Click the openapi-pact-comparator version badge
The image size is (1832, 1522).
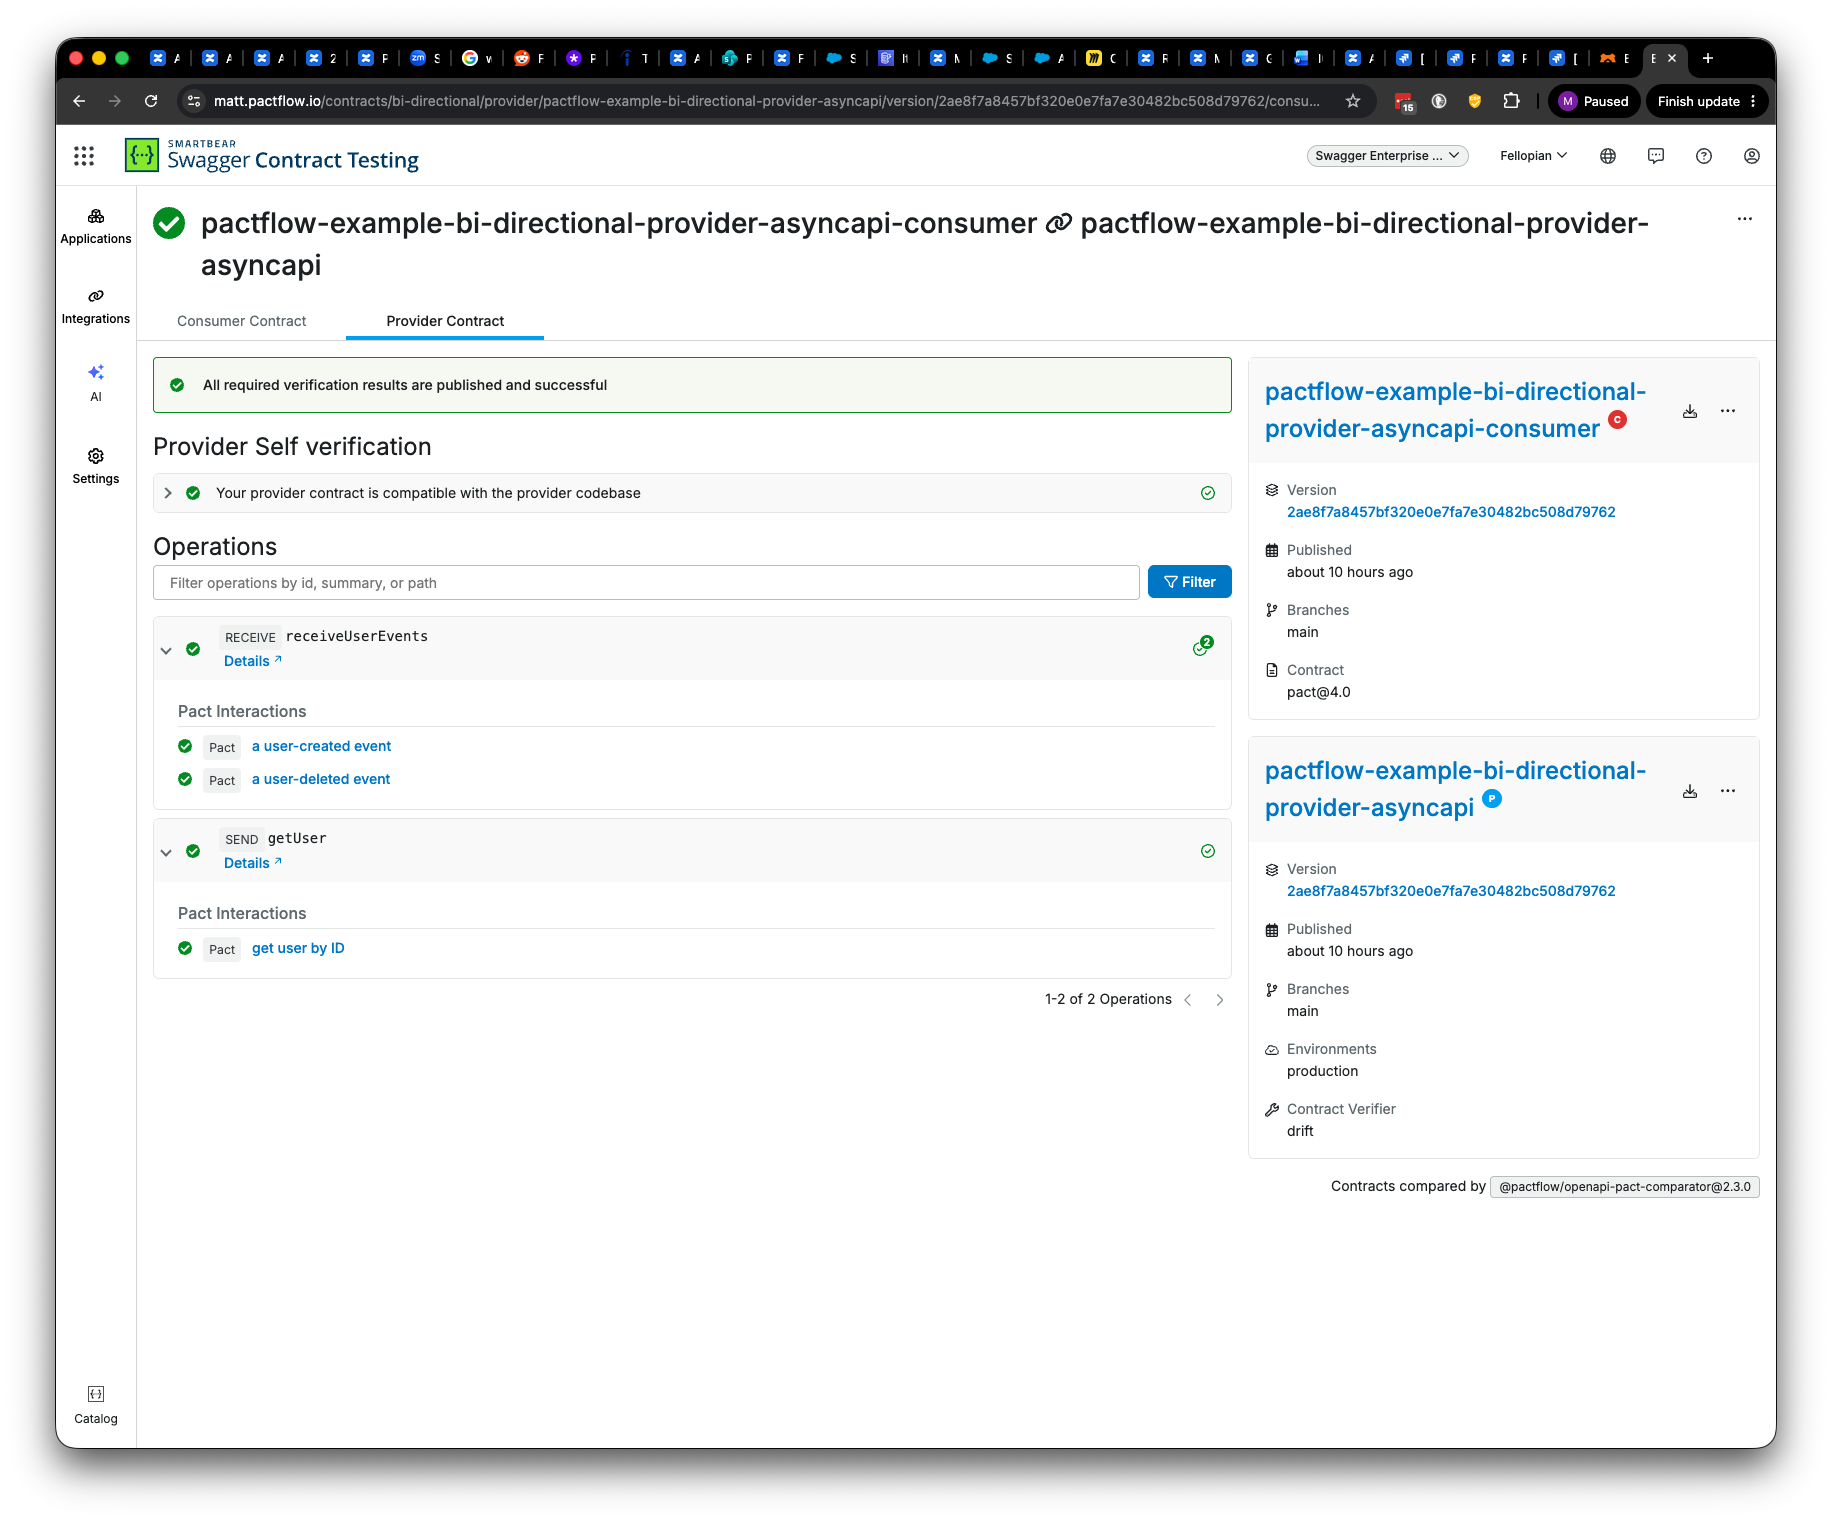tap(1625, 1187)
